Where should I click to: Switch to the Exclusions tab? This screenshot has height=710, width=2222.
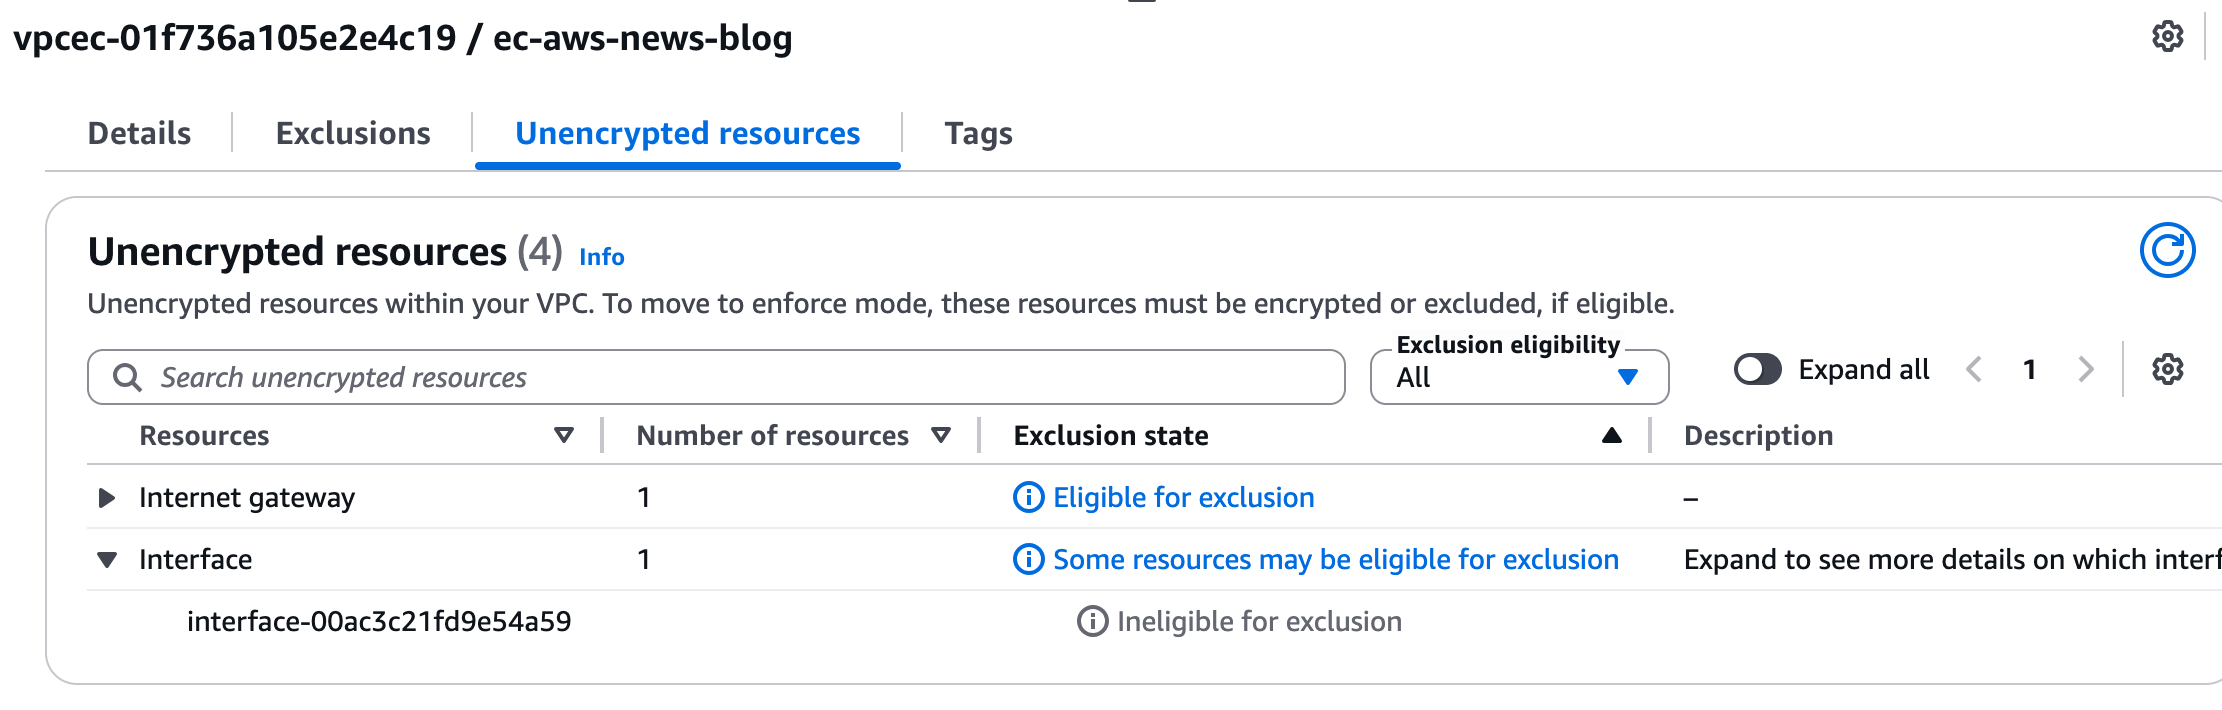[x=353, y=133]
